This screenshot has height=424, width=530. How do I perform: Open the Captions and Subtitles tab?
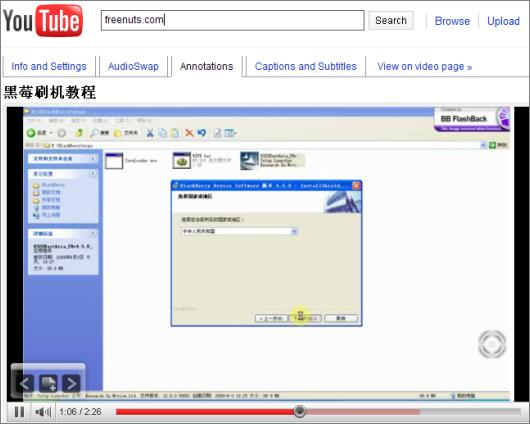[x=306, y=66]
